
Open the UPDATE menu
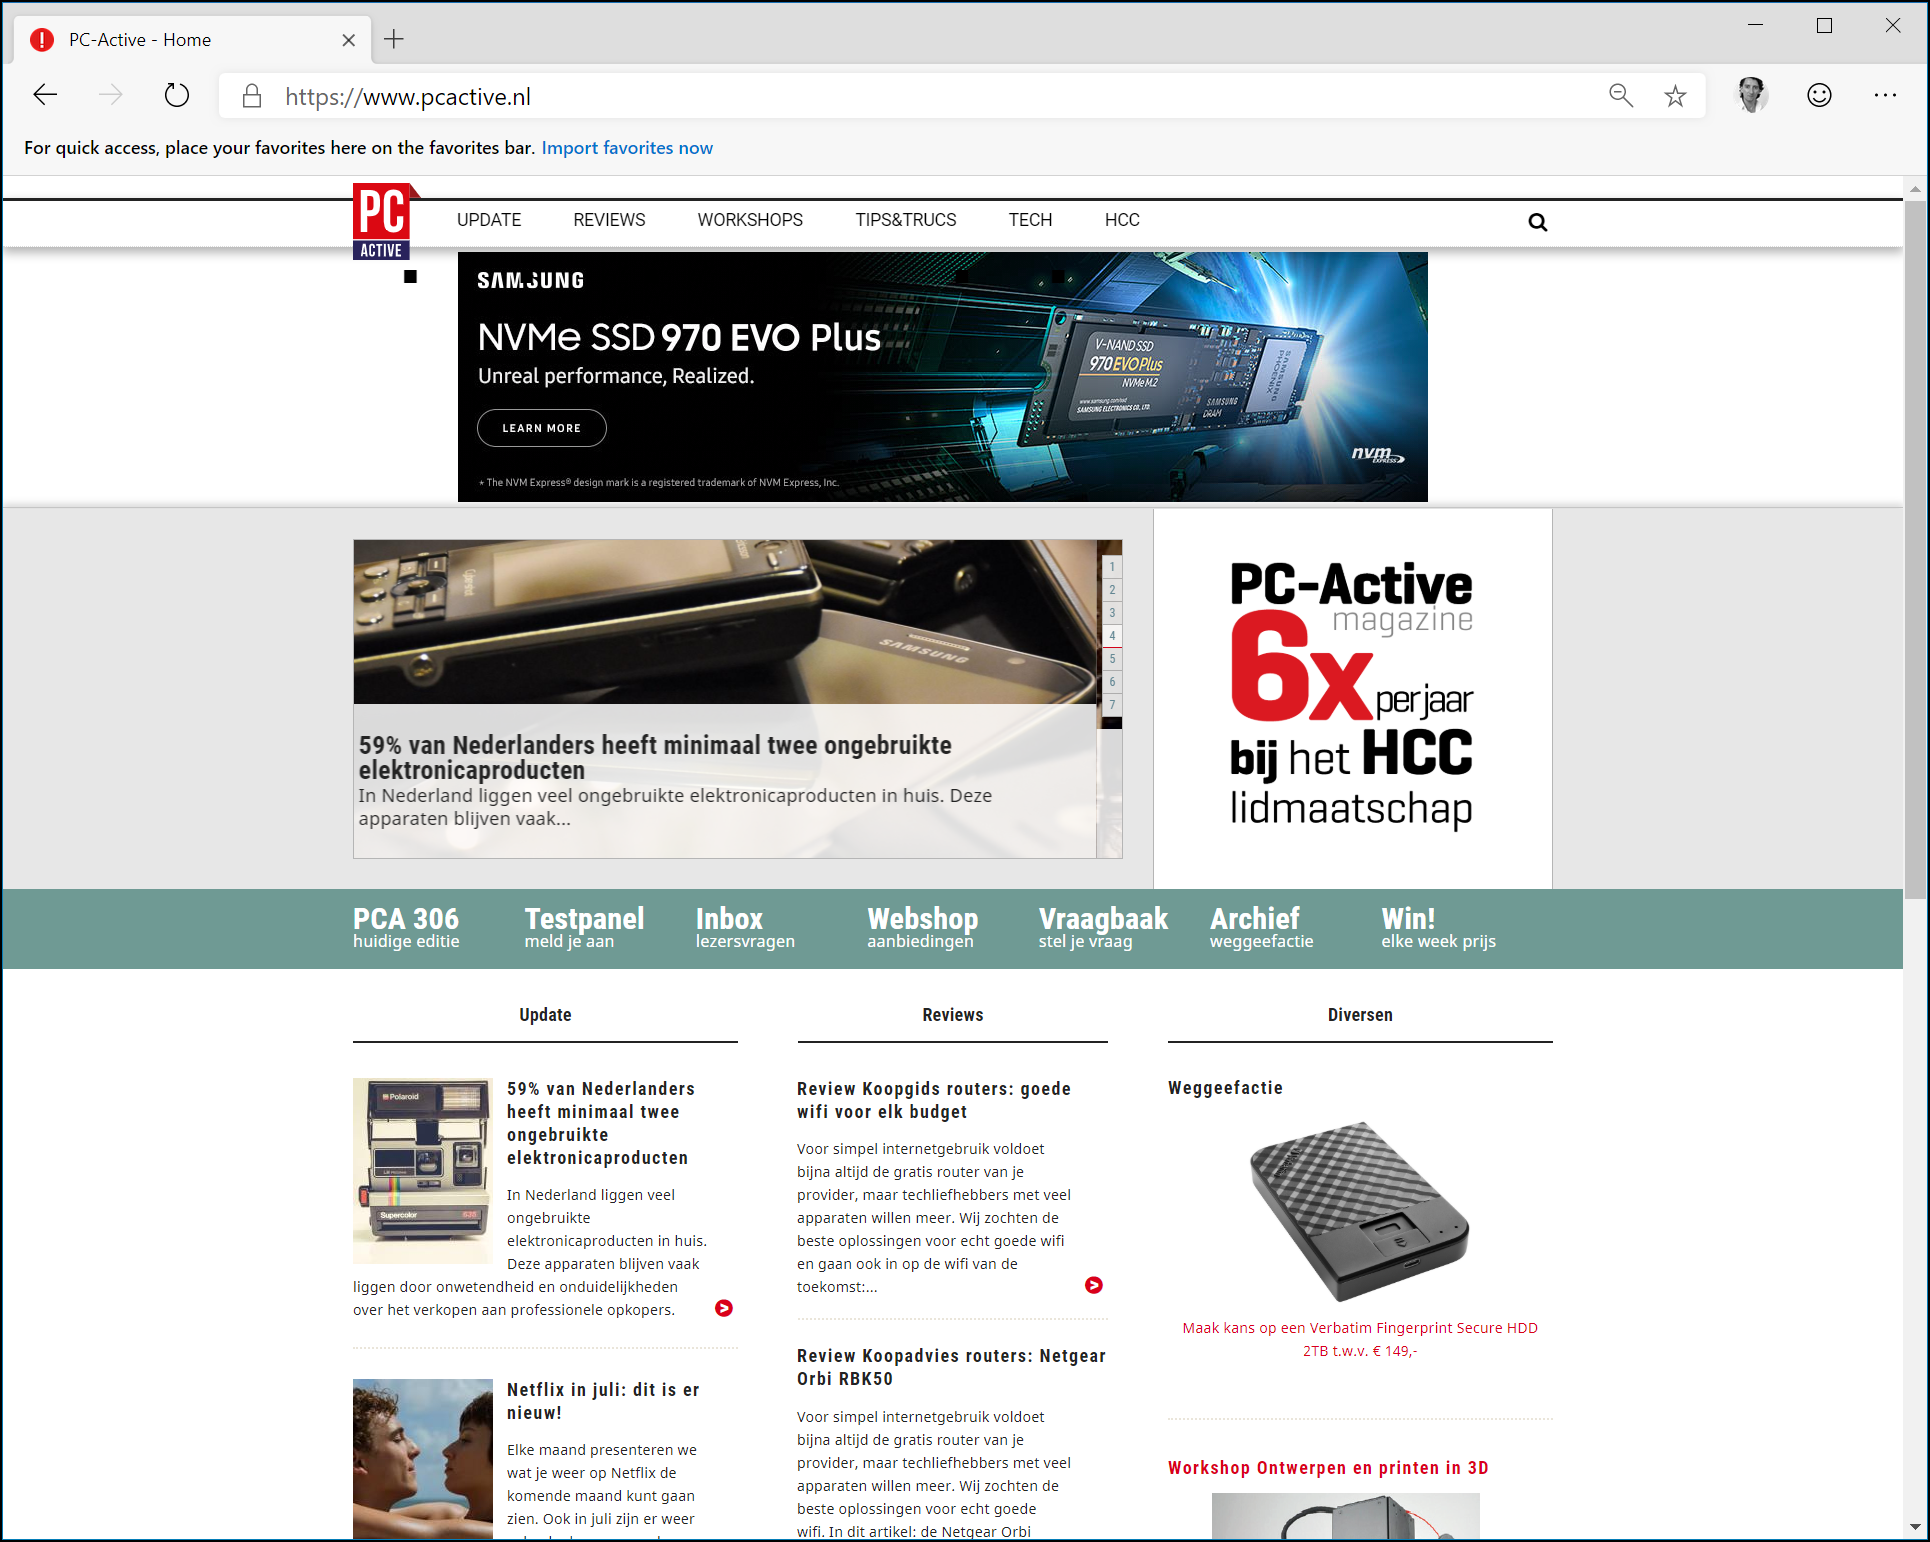[489, 220]
